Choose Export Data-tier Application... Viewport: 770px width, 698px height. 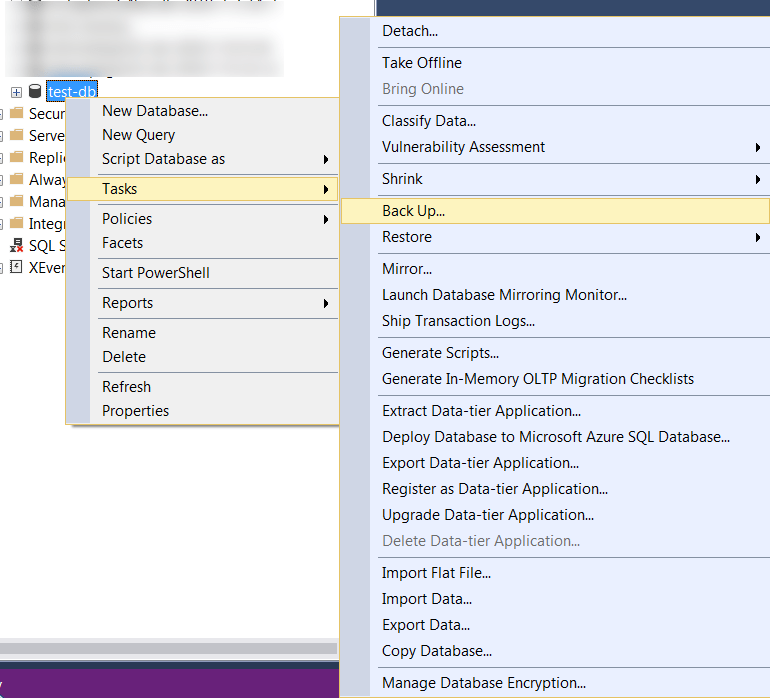coord(480,463)
